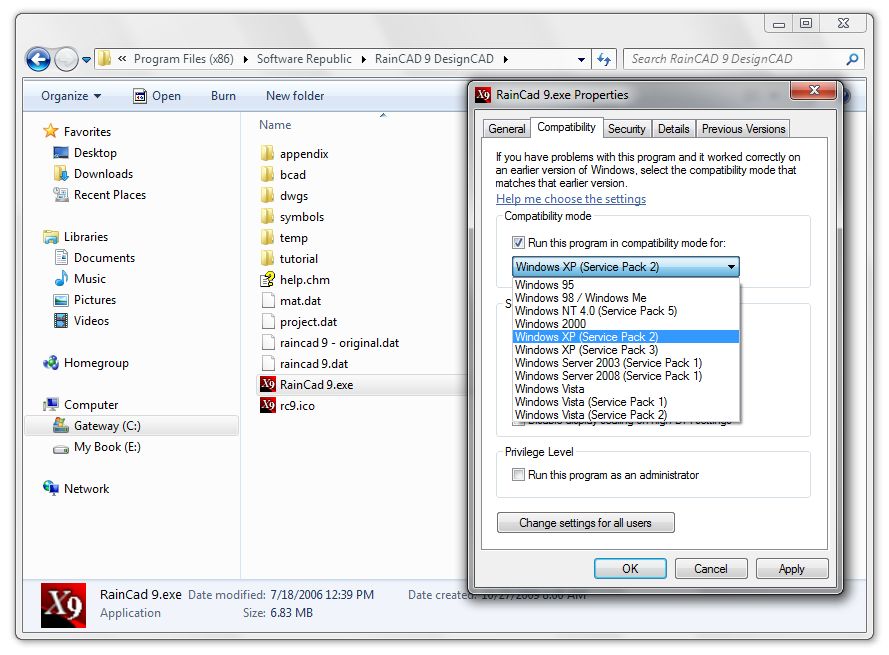The image size is (889, 655).
Task: Switch to the General tab
Action: pyautogui.click(x=507, y=129)
